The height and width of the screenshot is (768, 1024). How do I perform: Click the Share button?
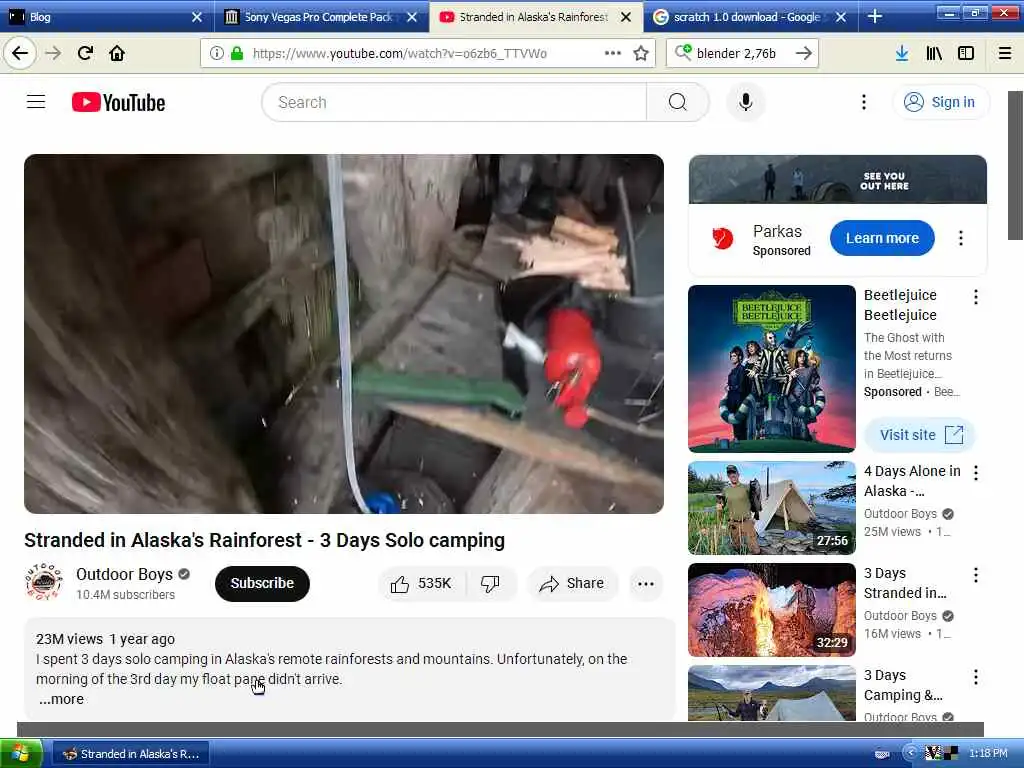click(x=572, y=583)
